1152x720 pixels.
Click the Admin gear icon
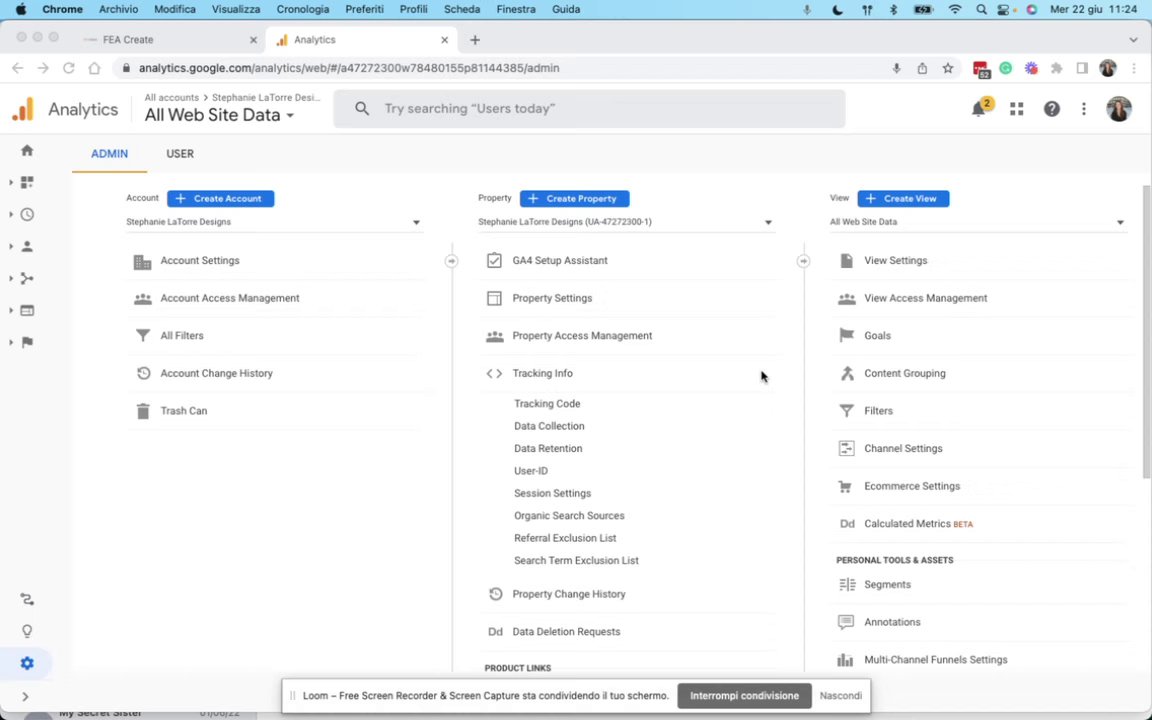pos(27,663)
